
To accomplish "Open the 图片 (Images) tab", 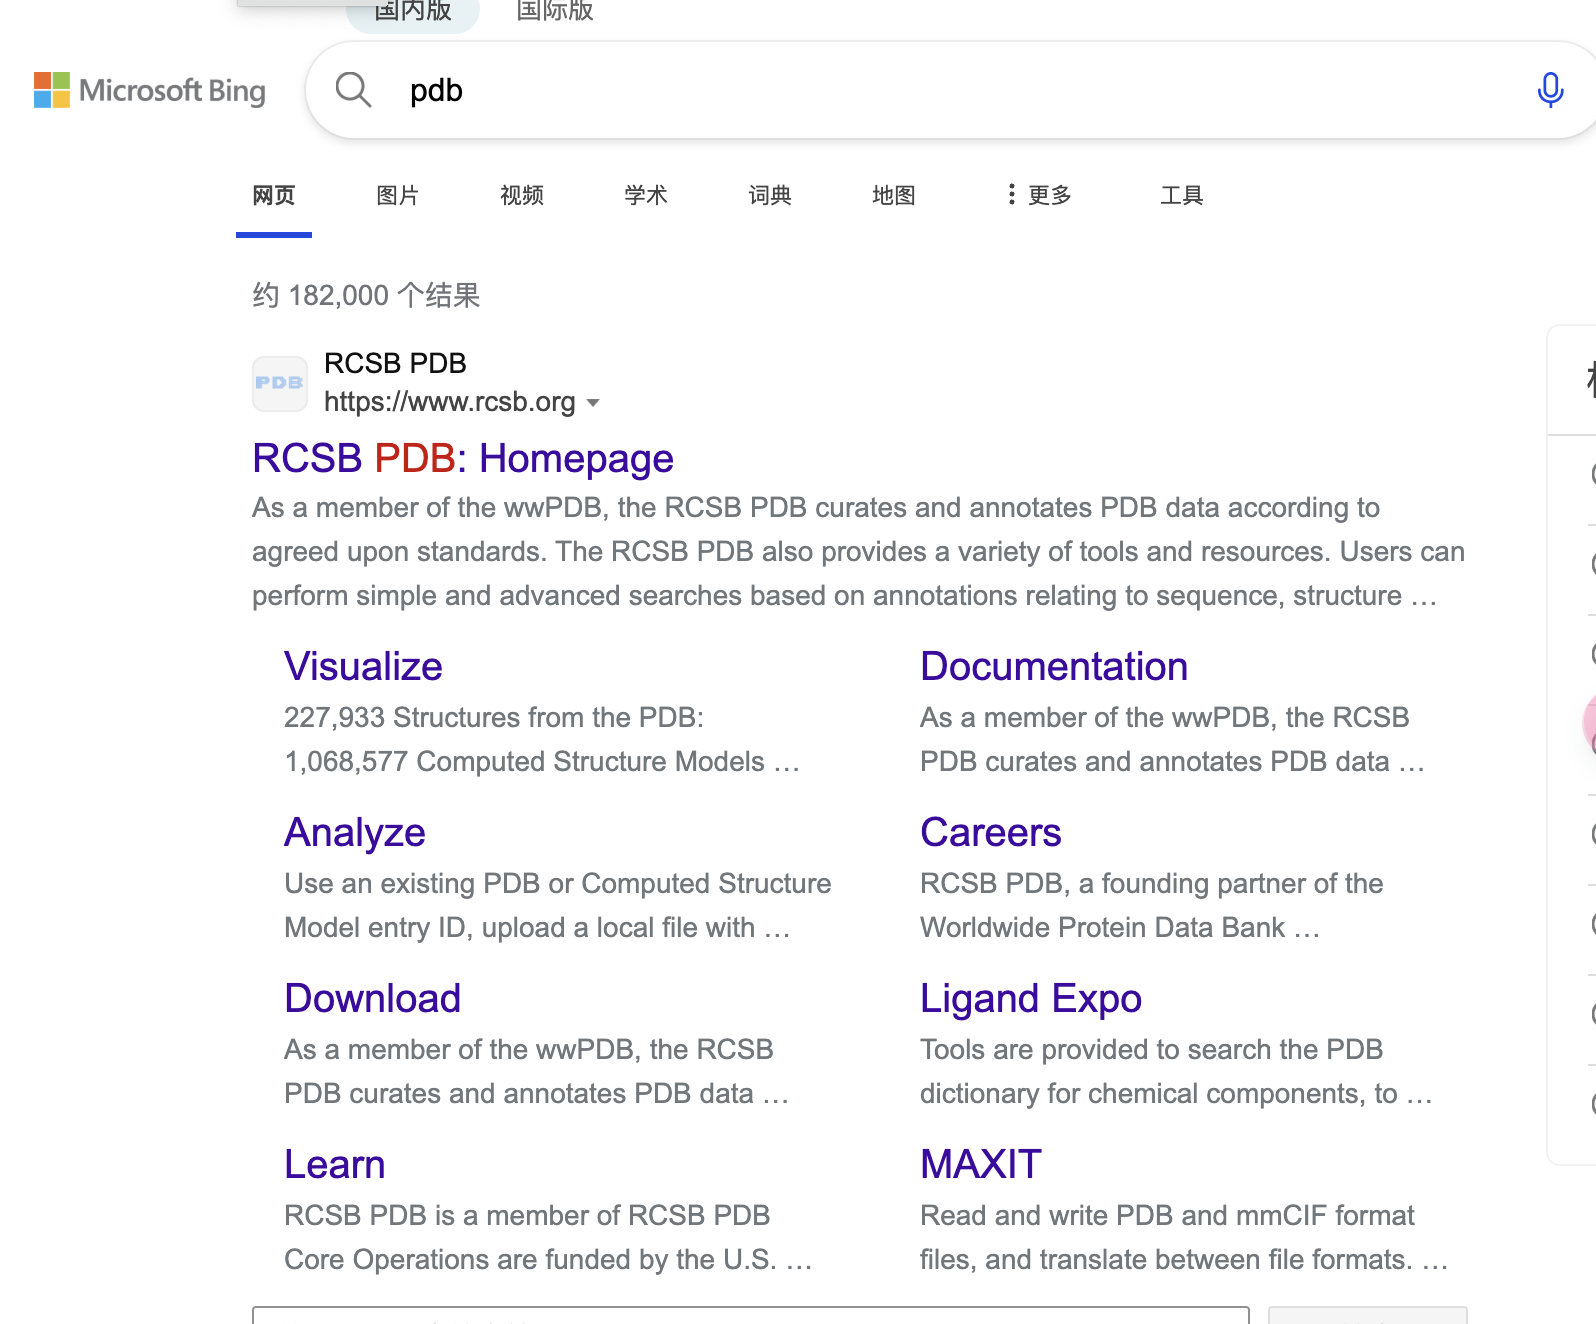I will click(397, 195).
